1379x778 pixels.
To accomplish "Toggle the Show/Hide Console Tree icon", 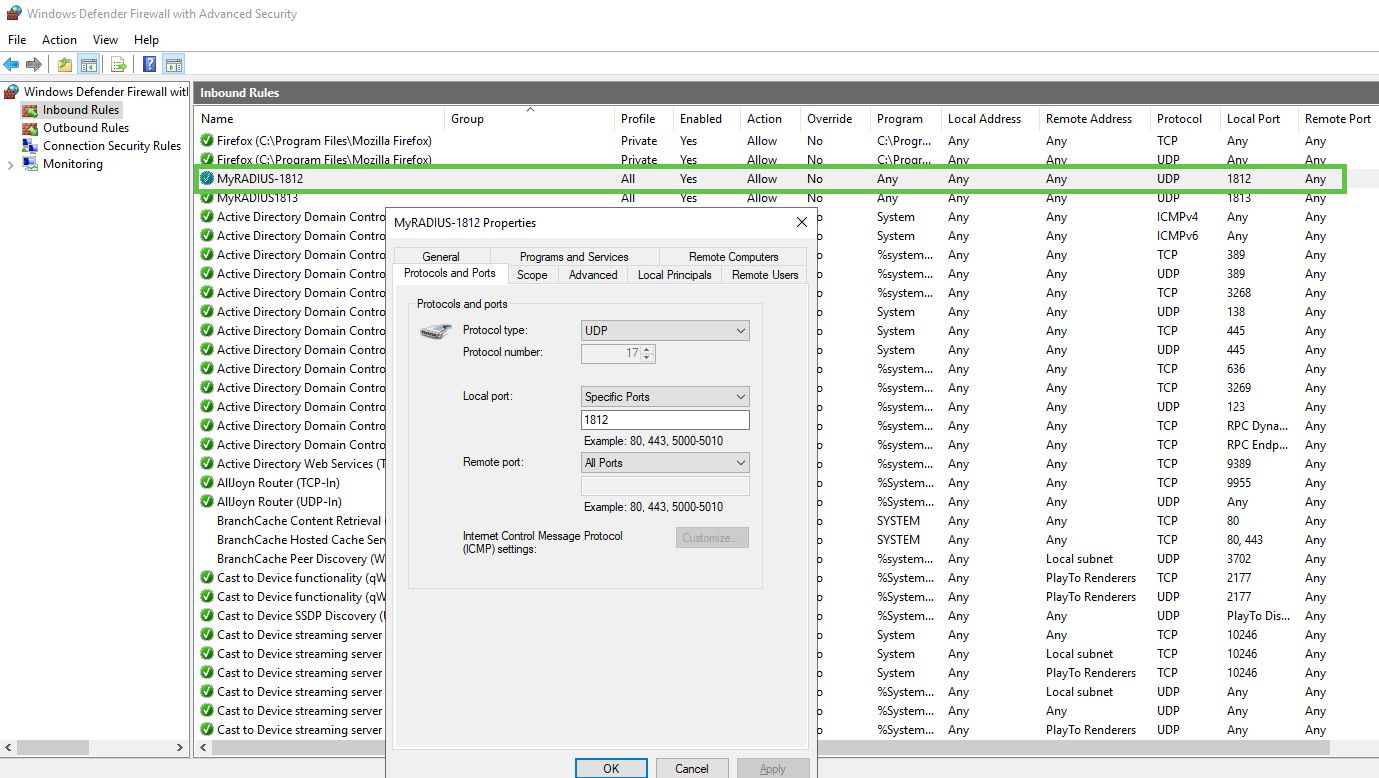I will click(x=89, y=65).
